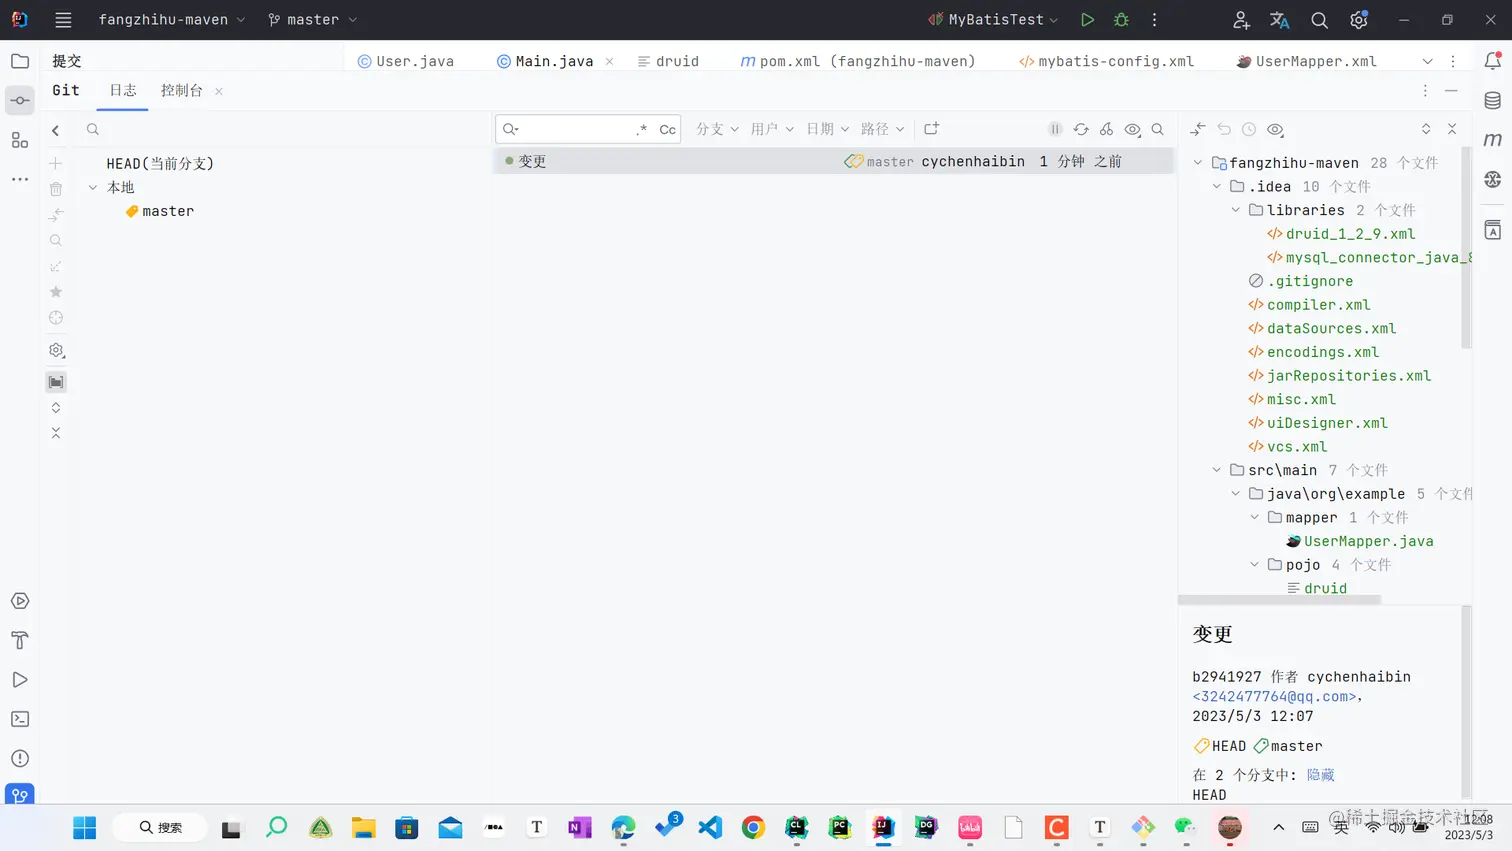
Task: Open the Build hammer tool window
Action: [x=20, y=640]
